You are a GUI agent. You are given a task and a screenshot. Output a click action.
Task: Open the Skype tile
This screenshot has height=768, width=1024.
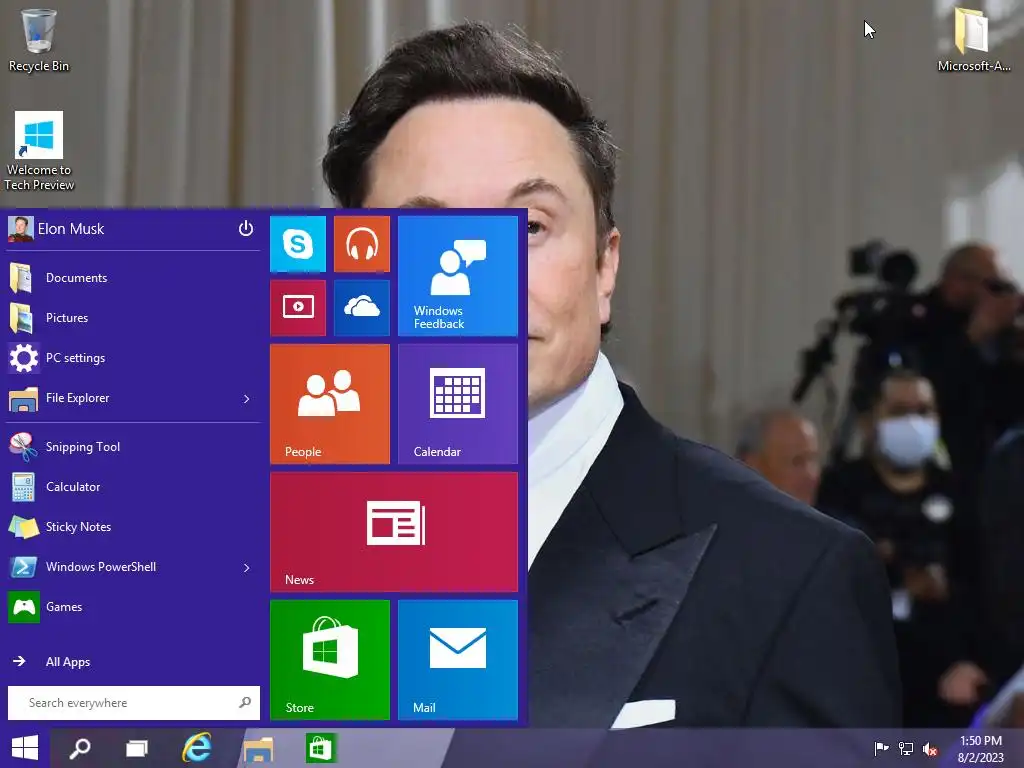coord(298,244)
